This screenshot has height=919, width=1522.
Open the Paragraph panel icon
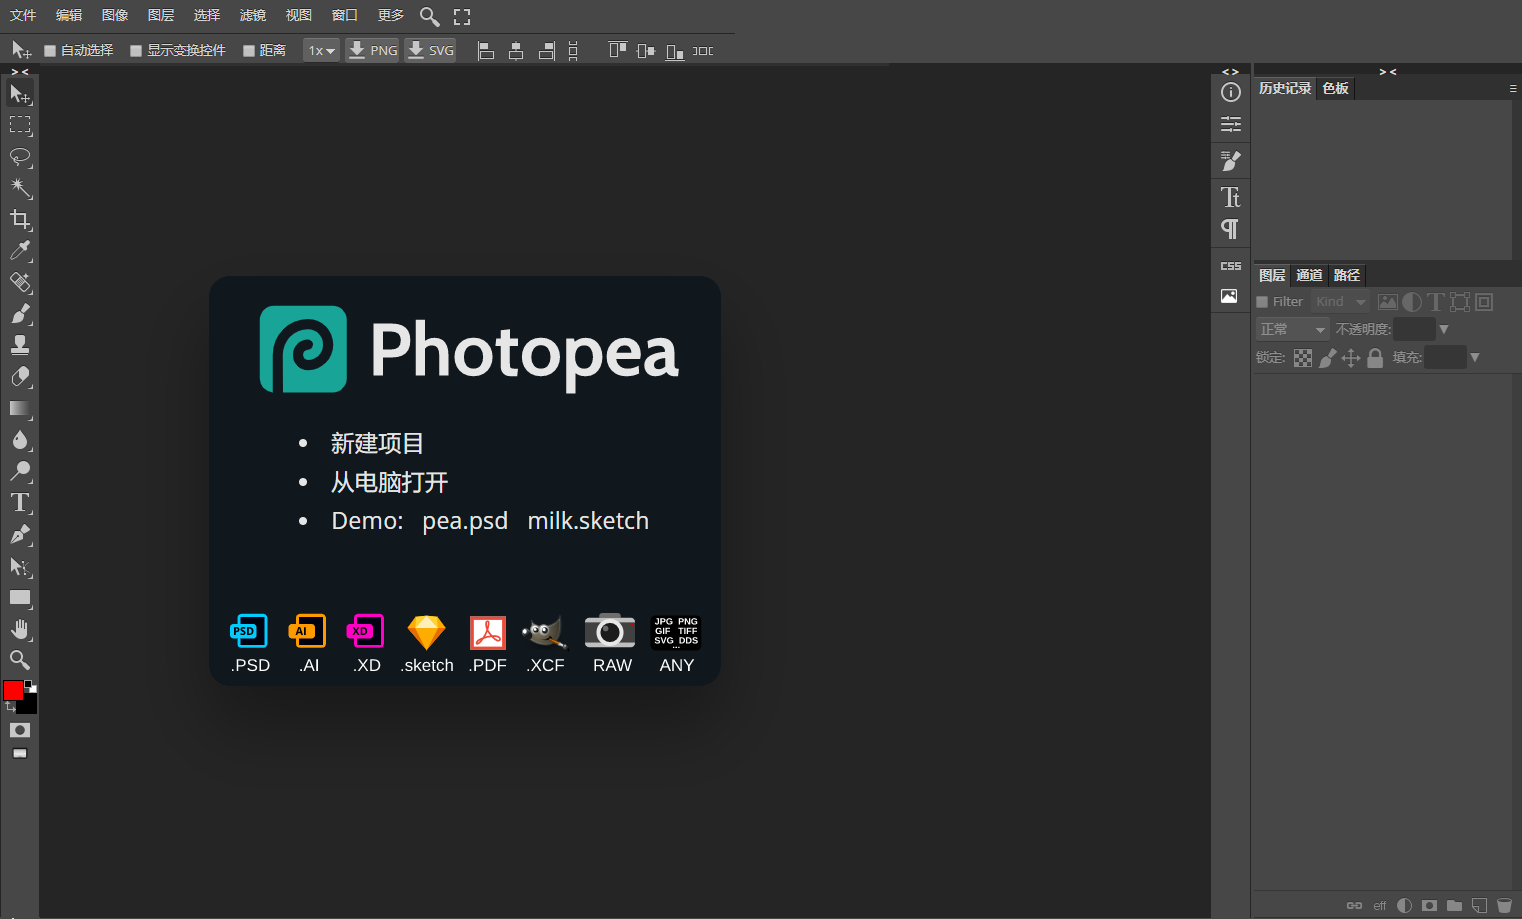[x=1231, y=229]
